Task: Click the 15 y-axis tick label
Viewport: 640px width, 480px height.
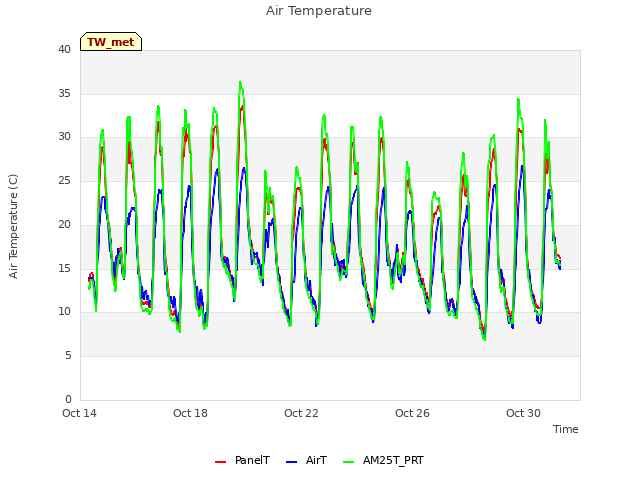Action: coord(64,268)
